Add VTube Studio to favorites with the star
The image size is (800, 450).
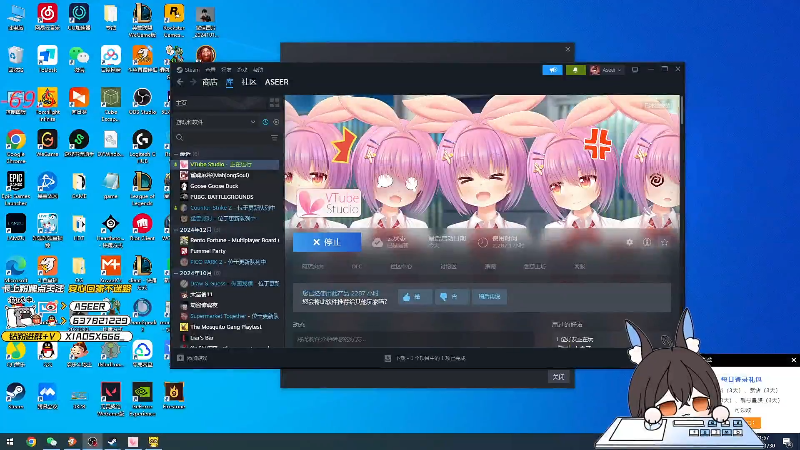pyautogui.click(x=664, y=242)
